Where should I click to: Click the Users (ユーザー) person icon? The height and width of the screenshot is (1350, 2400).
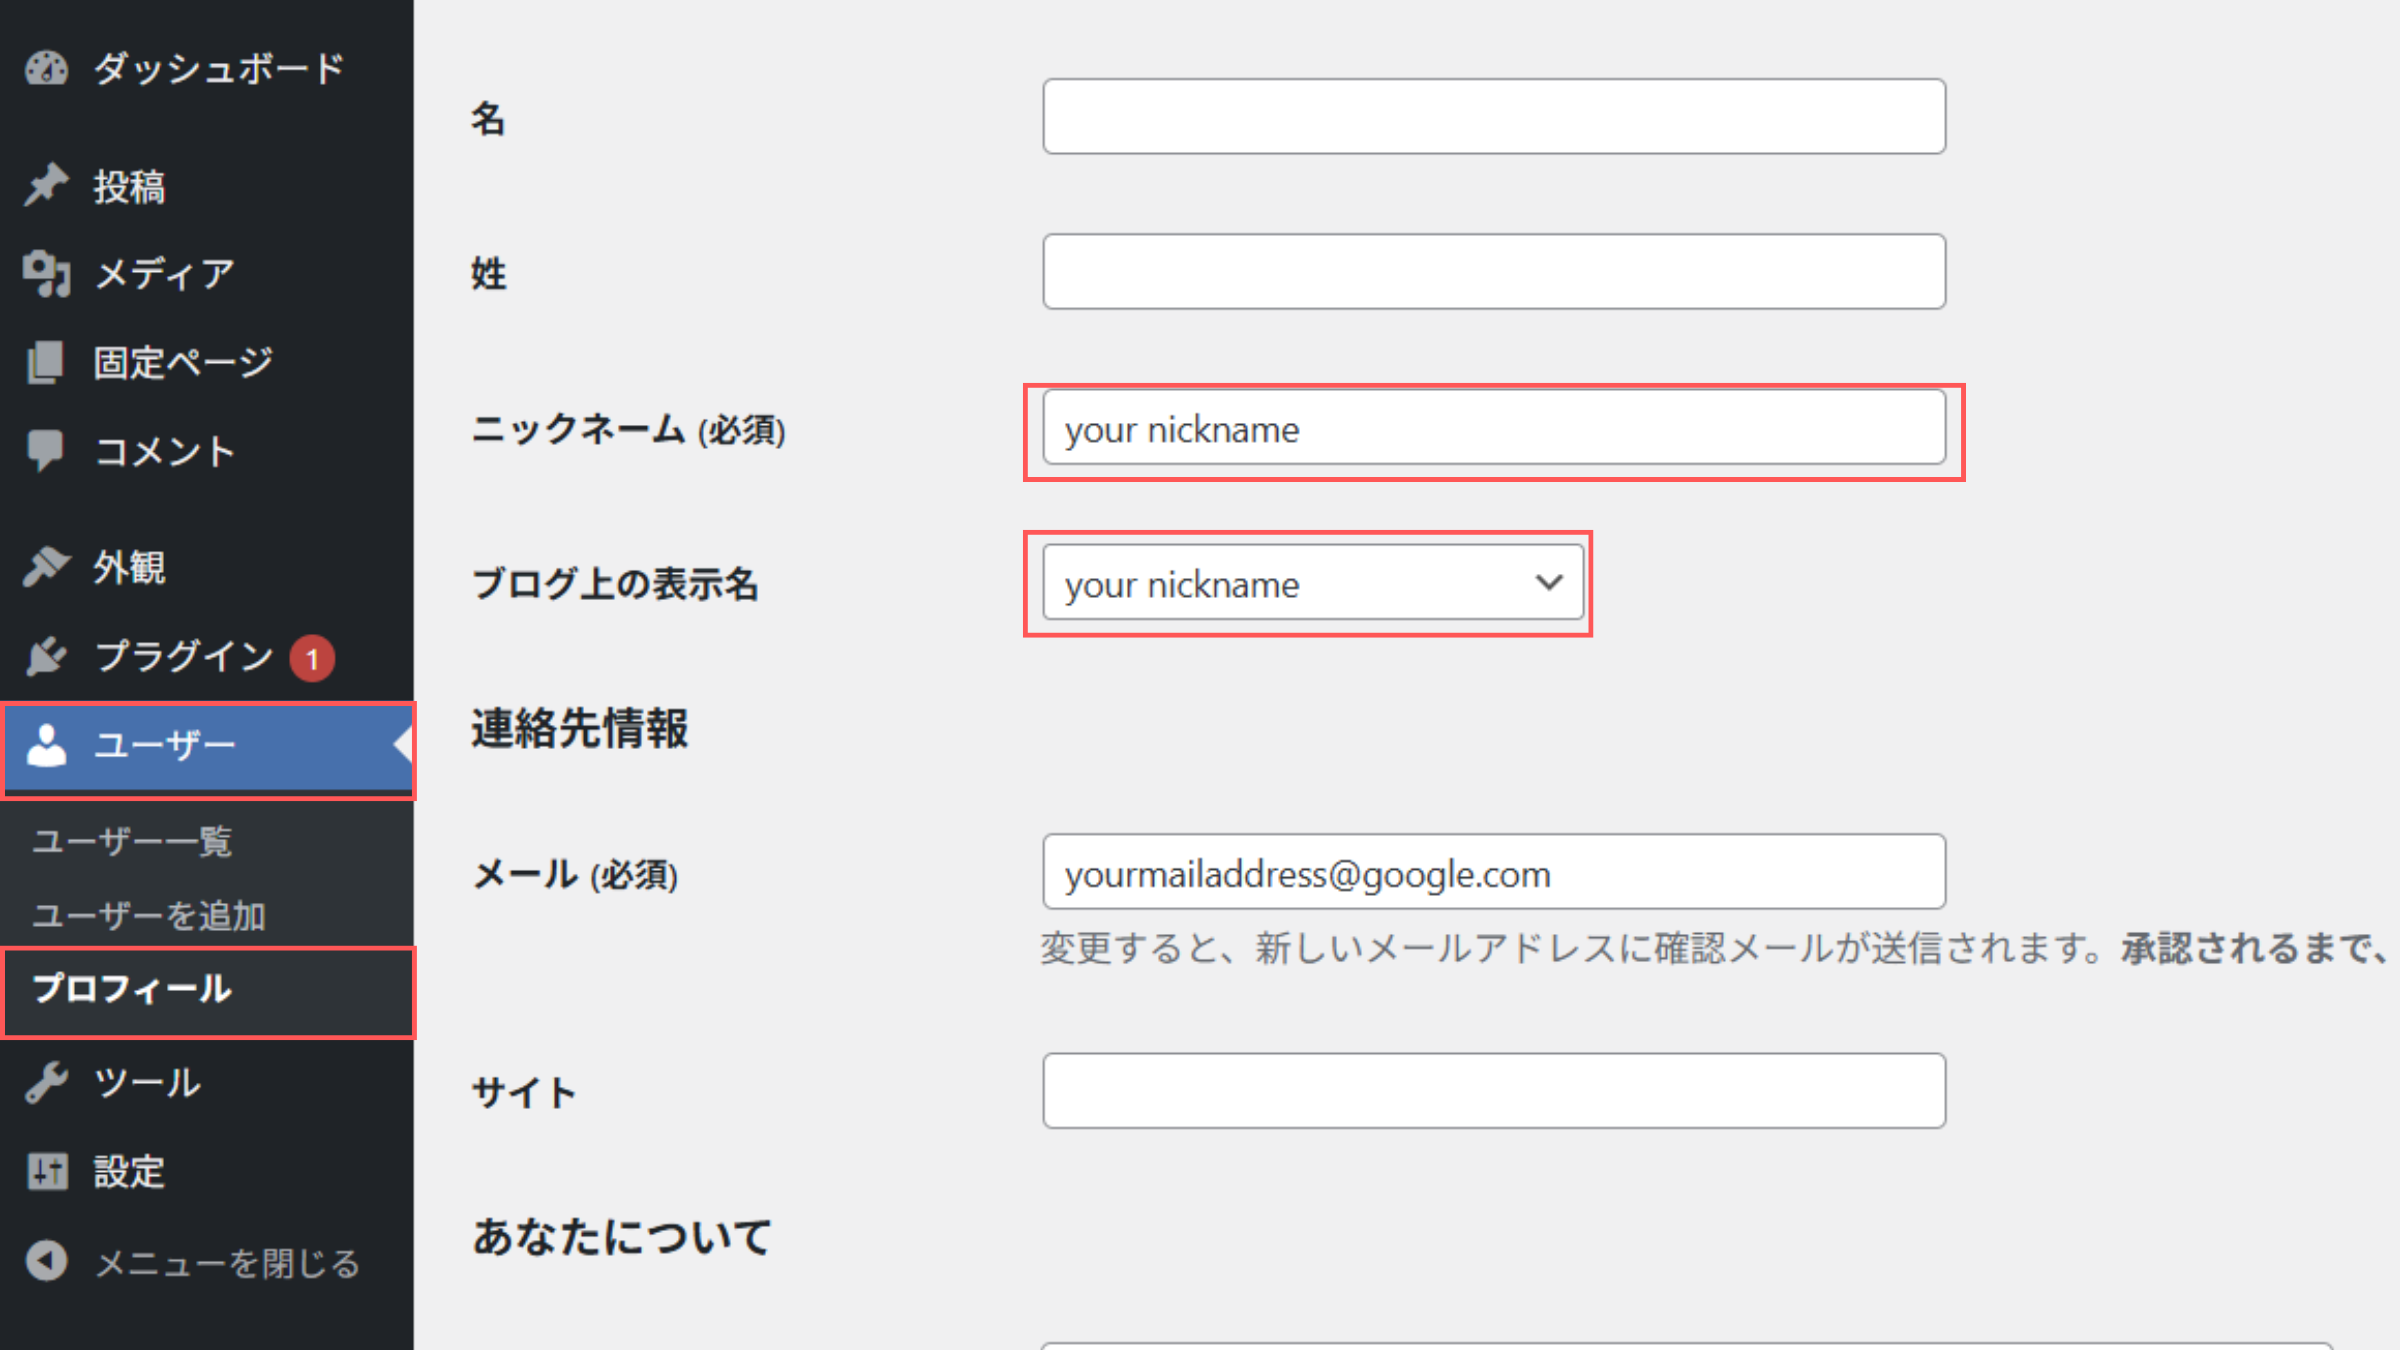(x=46, y=746)
